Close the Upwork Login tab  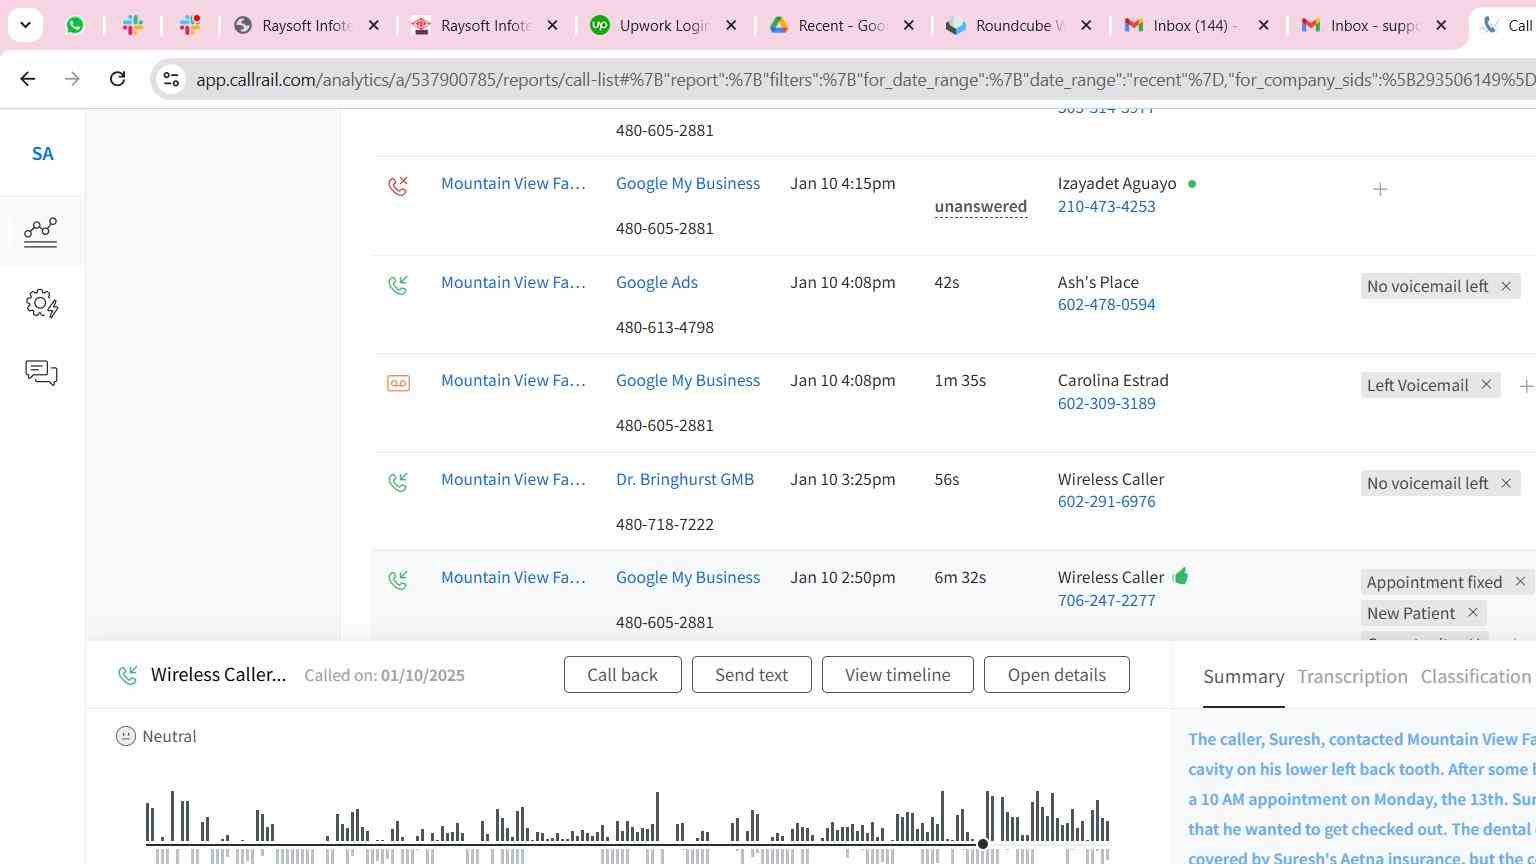(731, 25)
